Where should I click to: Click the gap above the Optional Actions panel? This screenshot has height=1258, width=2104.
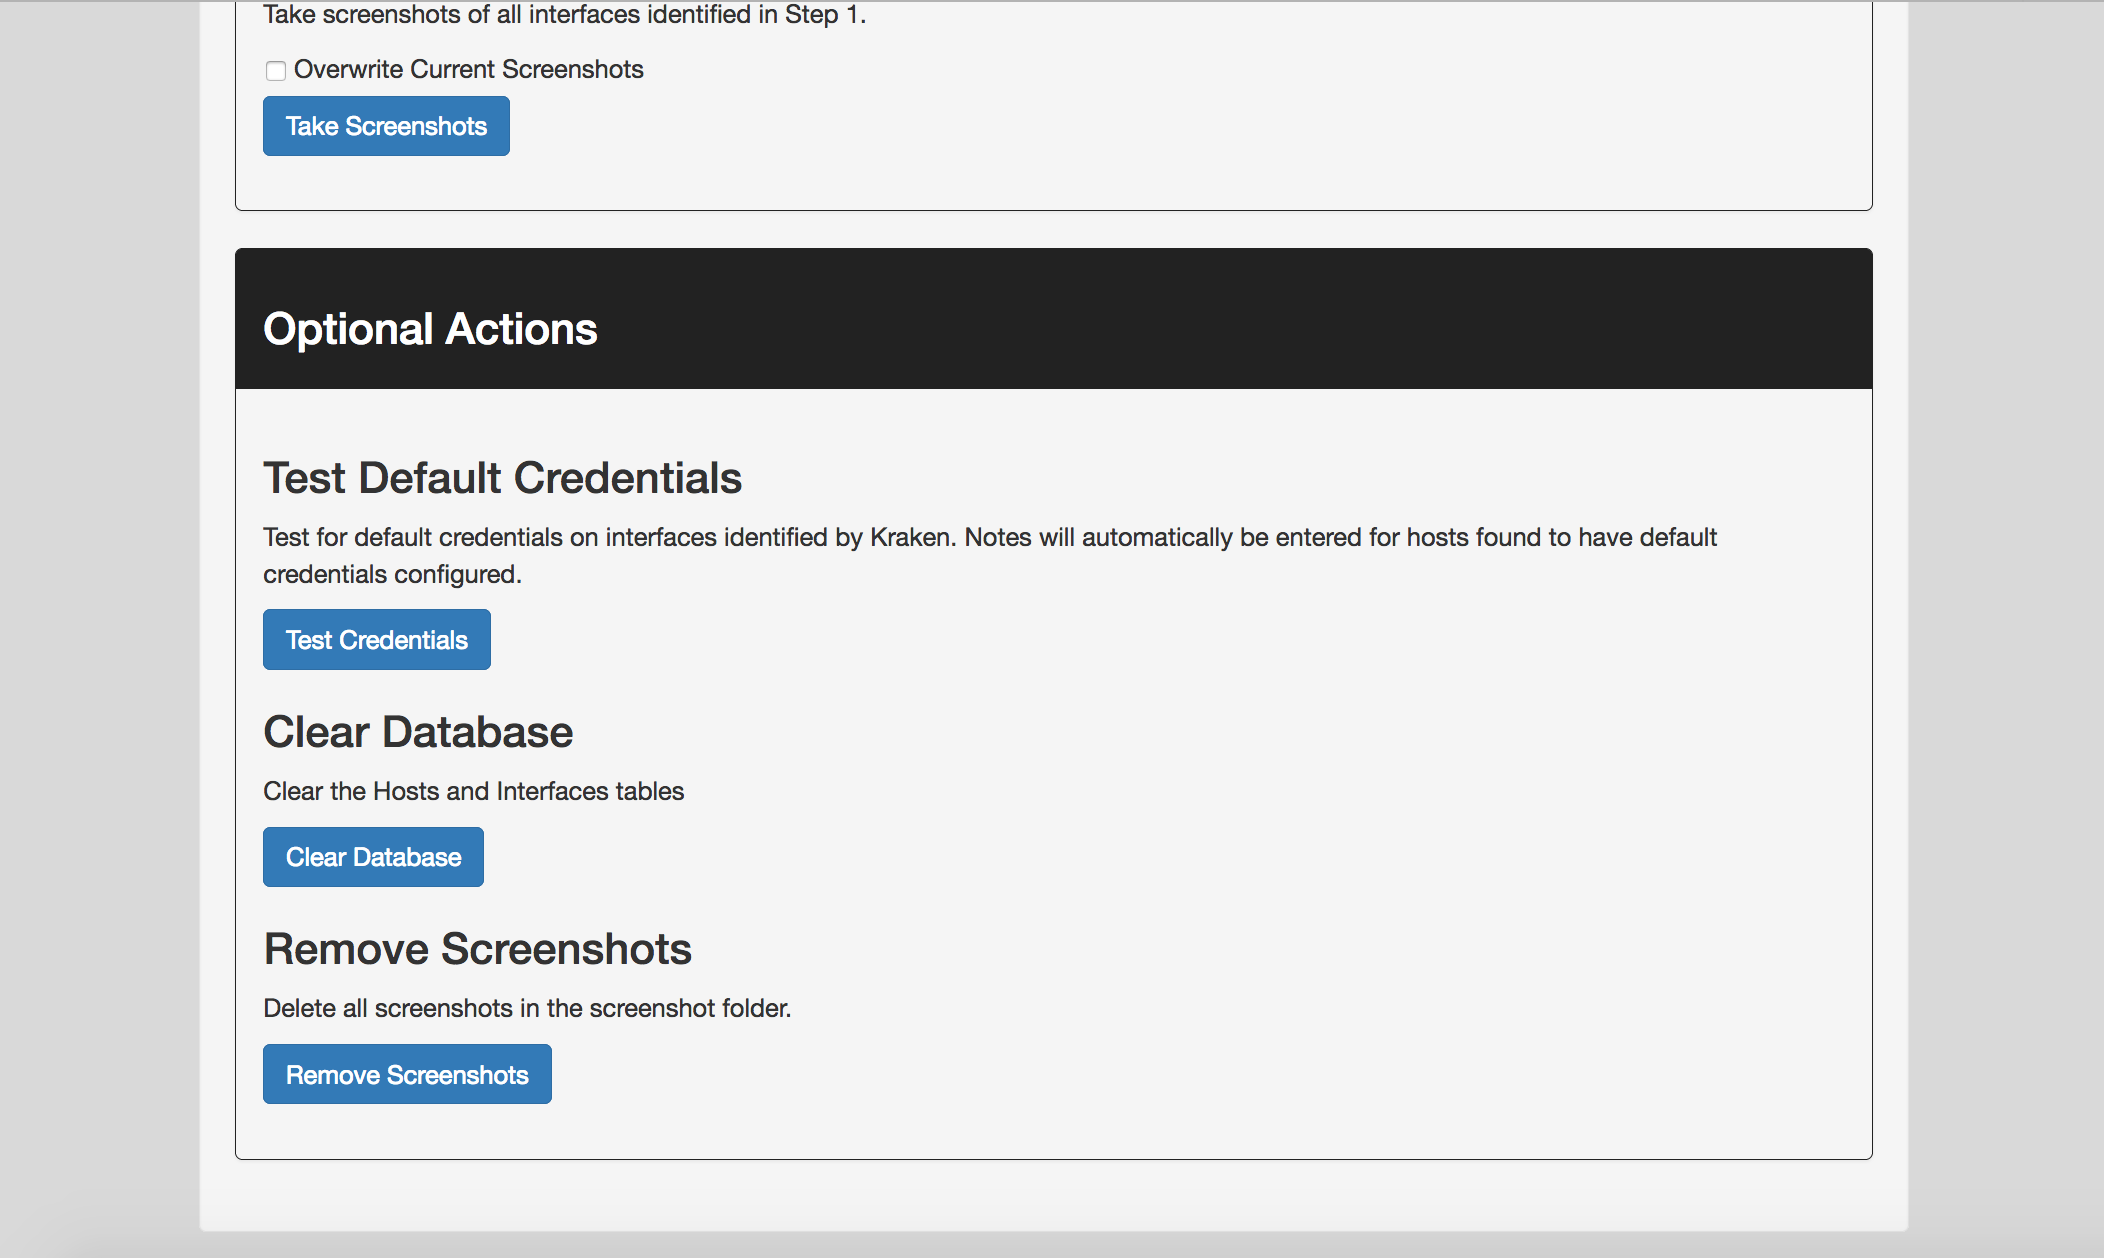coord(1050,230)
